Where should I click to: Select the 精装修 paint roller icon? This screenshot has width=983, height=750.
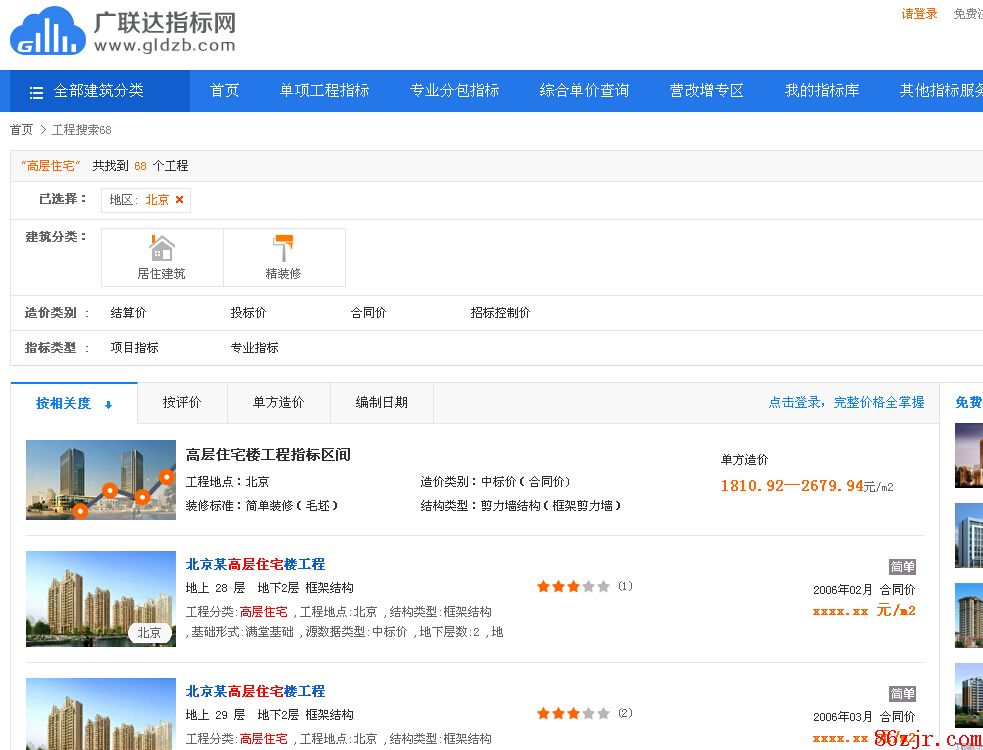(x=283, y=248)
